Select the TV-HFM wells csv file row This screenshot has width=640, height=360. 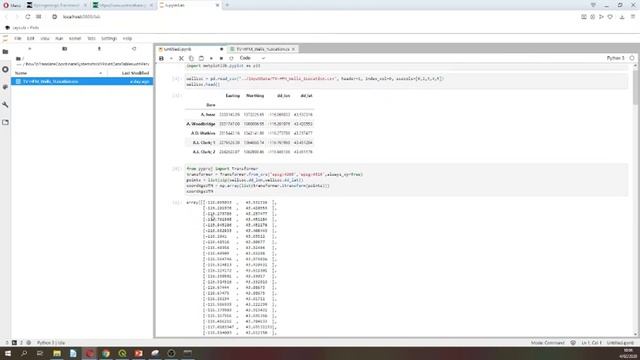click(82, 82)
